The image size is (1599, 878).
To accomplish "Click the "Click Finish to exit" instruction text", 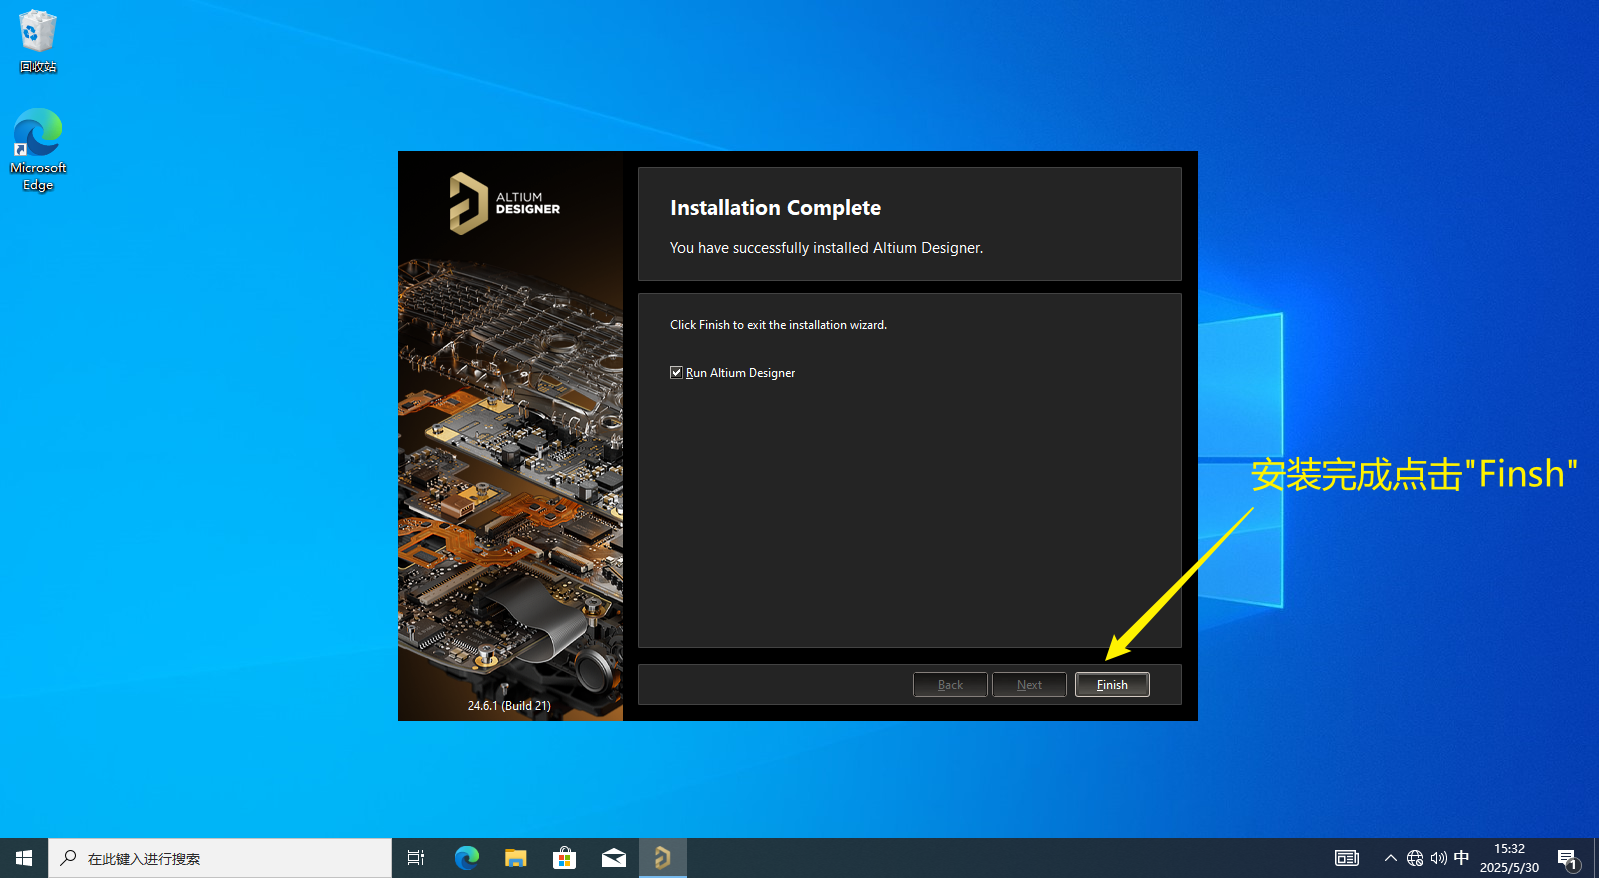I will pyautogui.click(x=778, y=325).
